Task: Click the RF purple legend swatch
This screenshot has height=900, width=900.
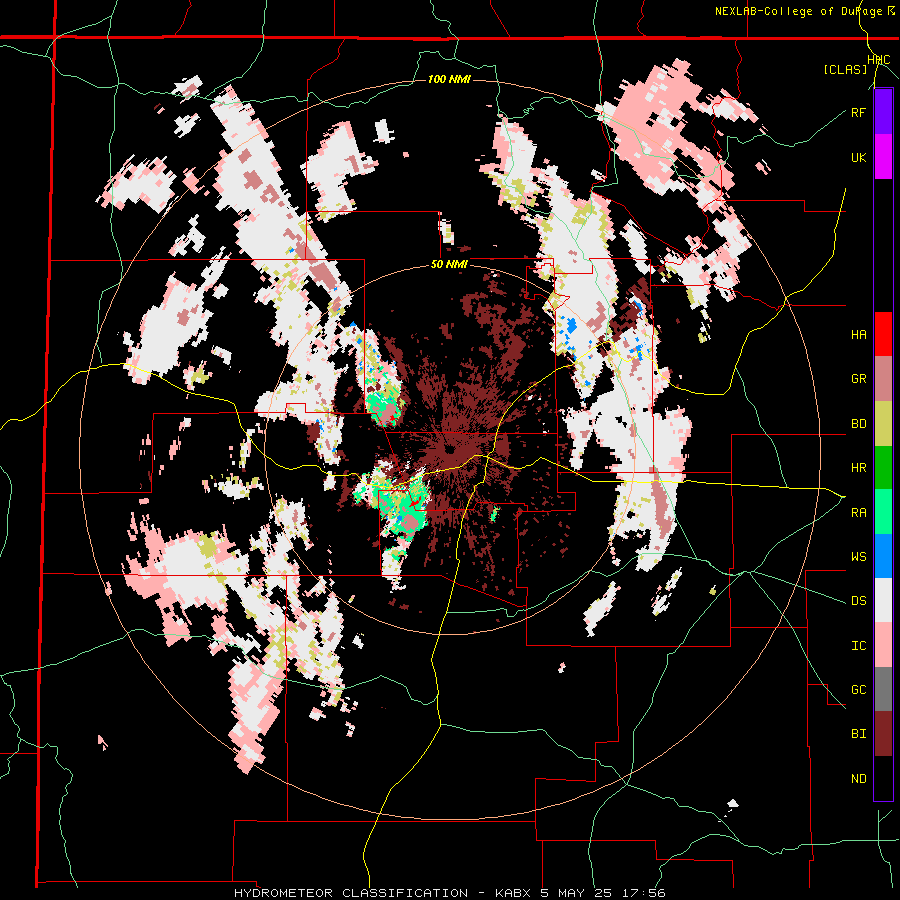Action: [883, 112]
